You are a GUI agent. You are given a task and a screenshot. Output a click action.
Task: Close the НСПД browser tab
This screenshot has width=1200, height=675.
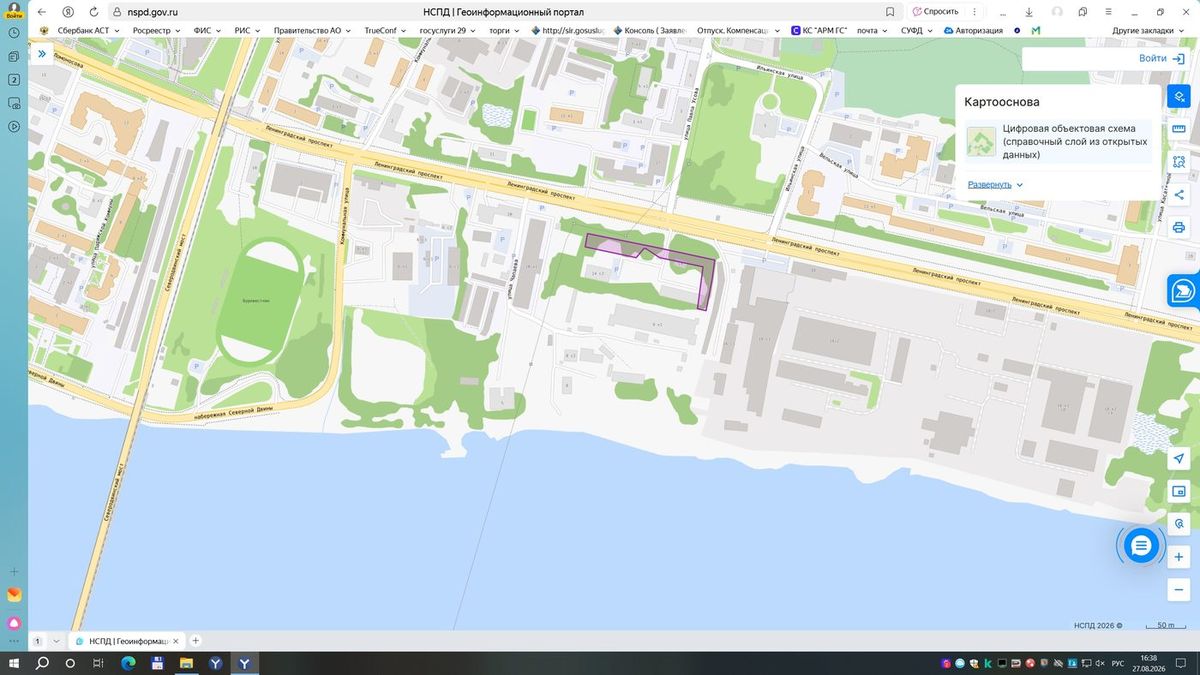point(177,641)
